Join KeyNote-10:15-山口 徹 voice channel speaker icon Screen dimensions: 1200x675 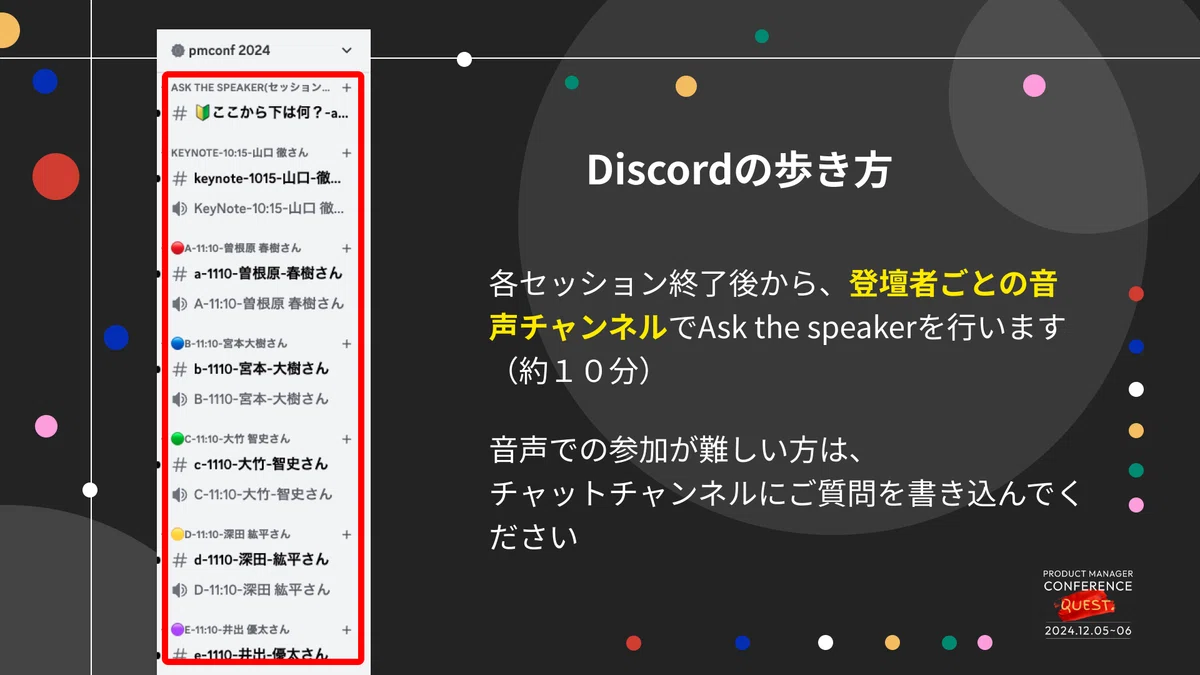[x=180, y=209]
